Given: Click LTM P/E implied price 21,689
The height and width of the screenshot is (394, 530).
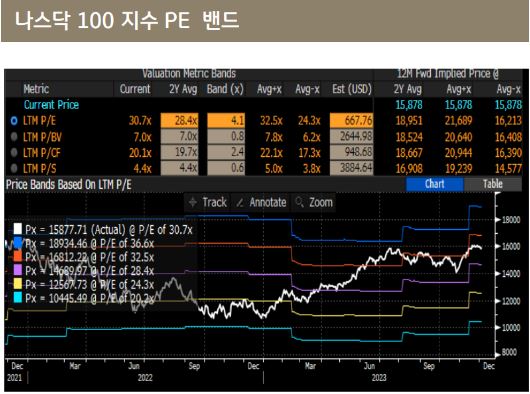Looking at the screenshot, I should click(458, 121).
